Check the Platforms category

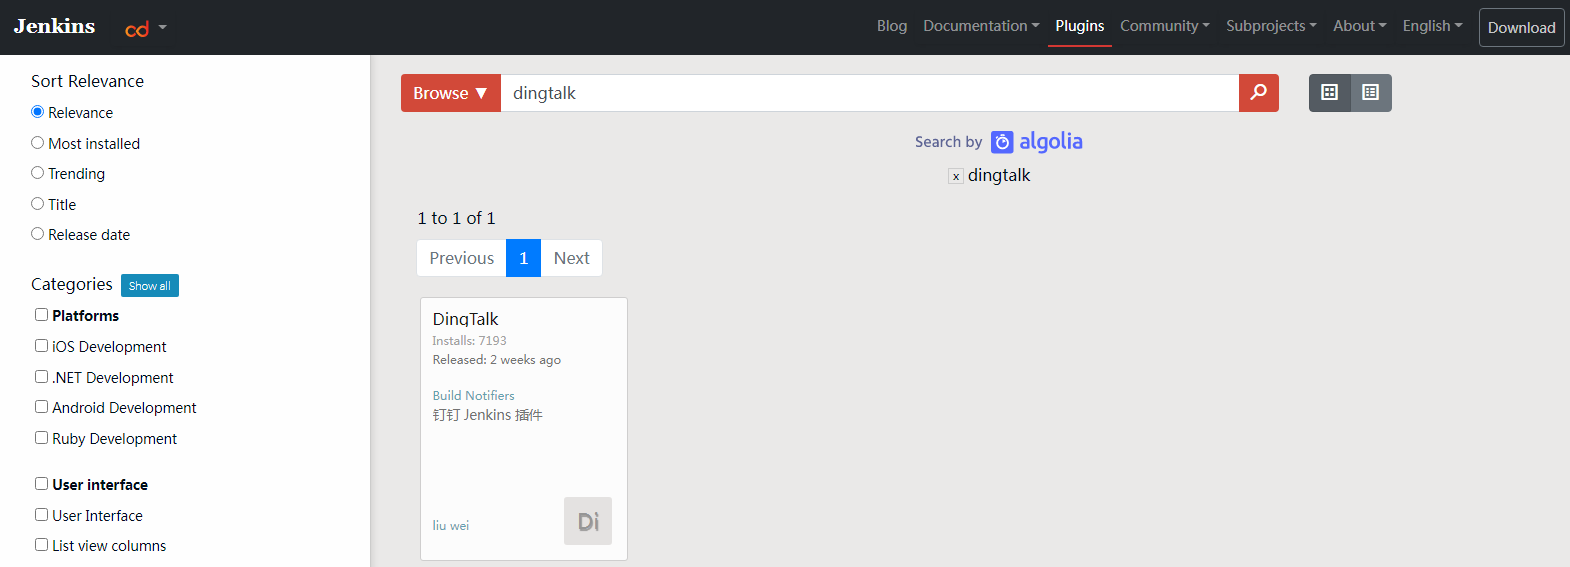(42, 315)
